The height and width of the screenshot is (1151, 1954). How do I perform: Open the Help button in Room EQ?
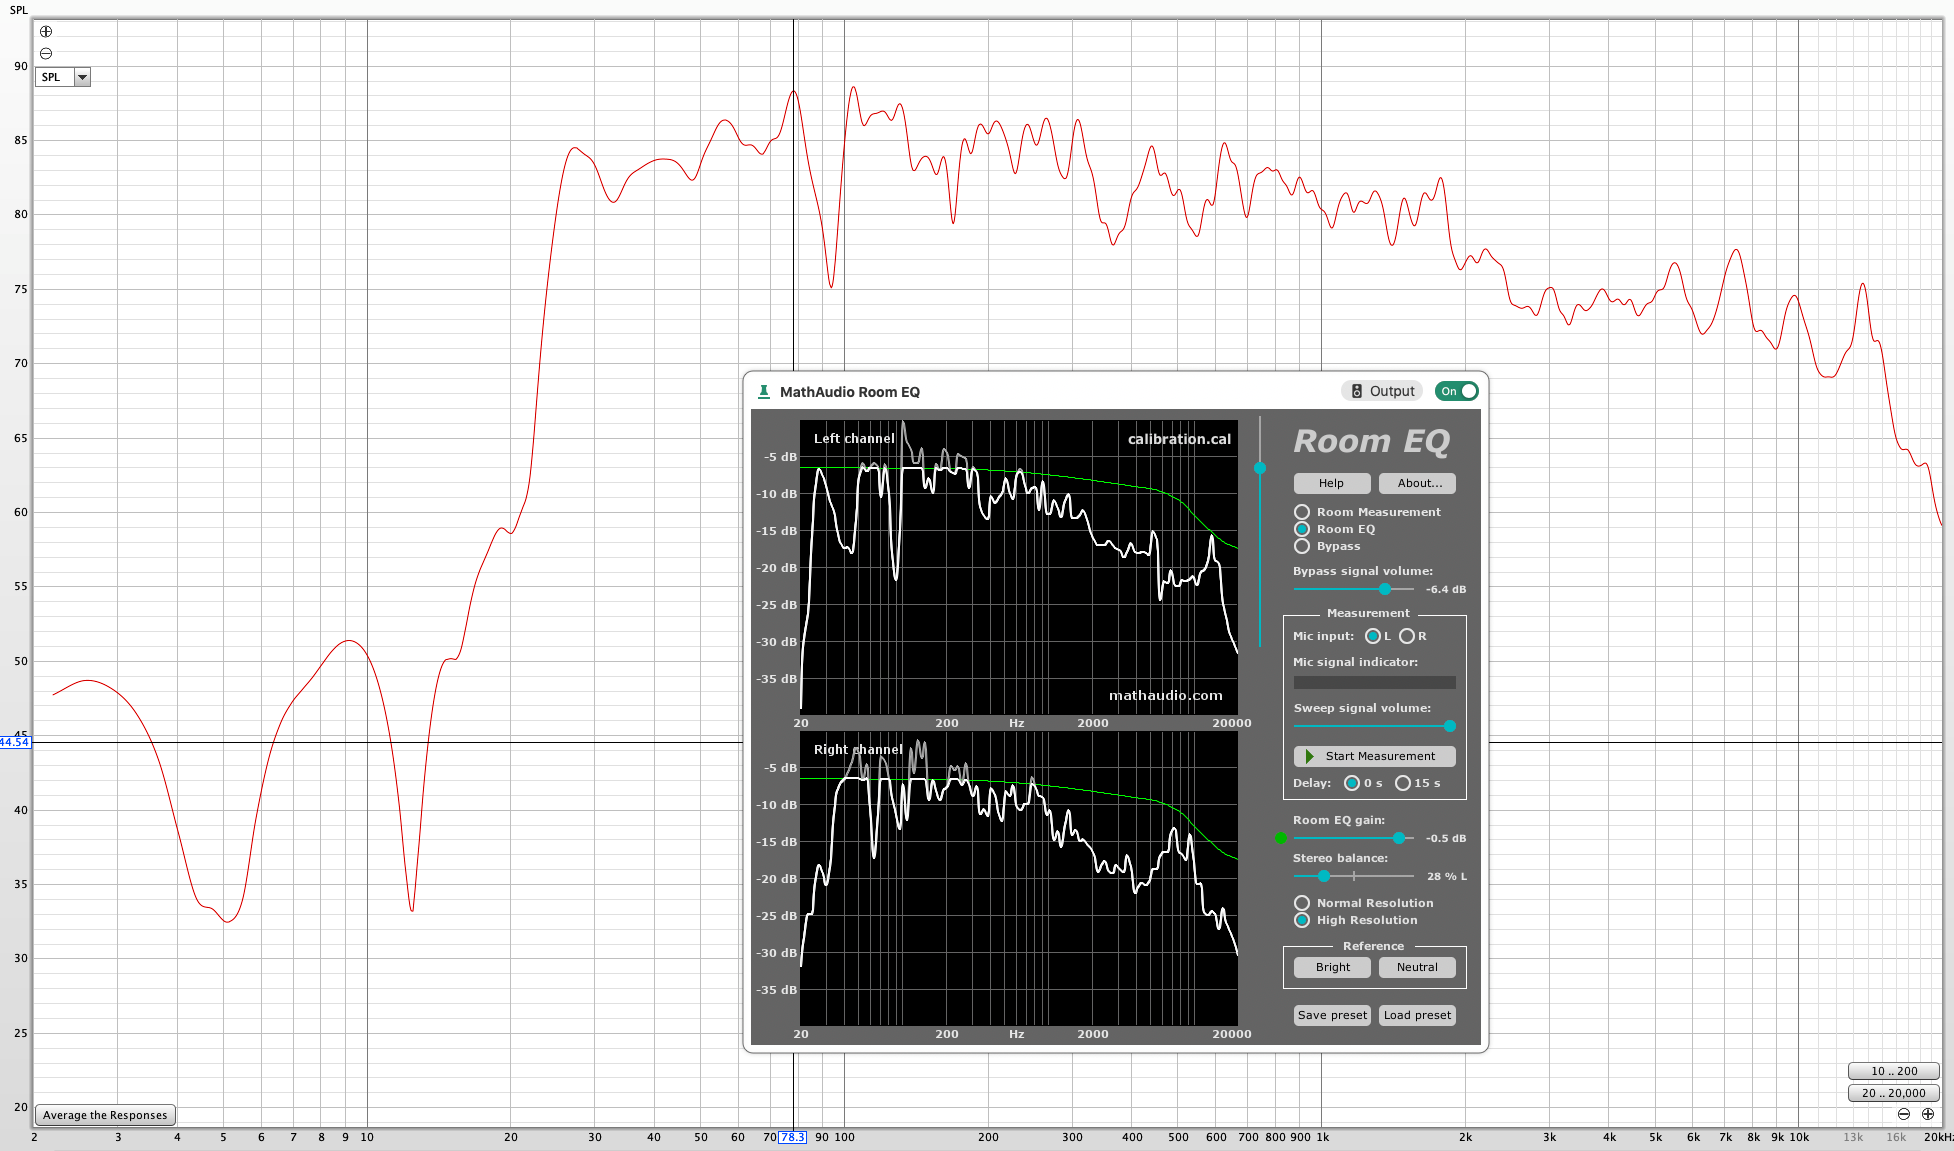[x=1332, y=483]
